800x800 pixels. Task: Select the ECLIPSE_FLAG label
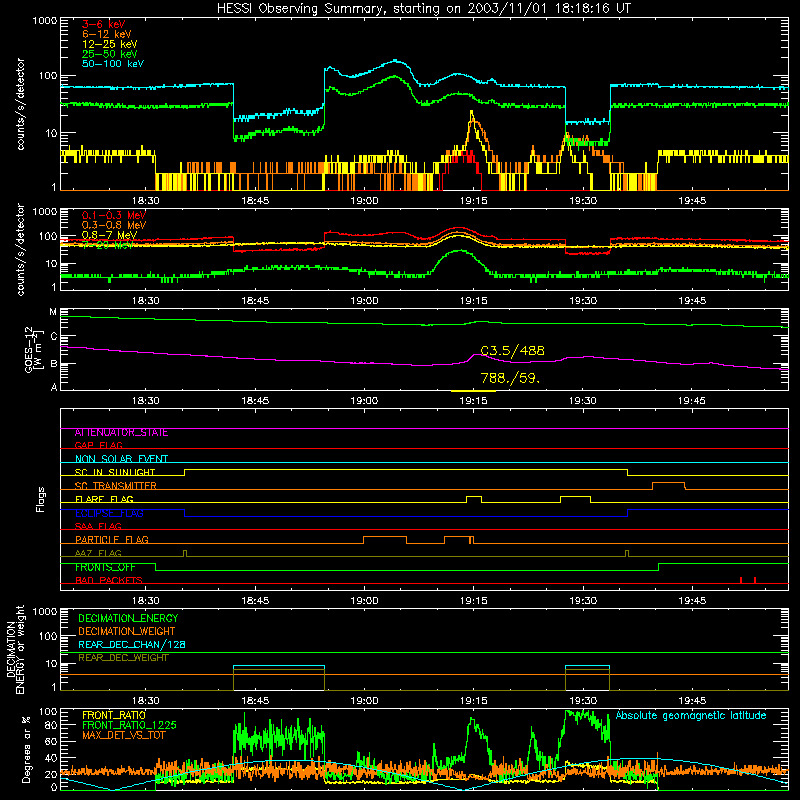[x=109, y=513]
